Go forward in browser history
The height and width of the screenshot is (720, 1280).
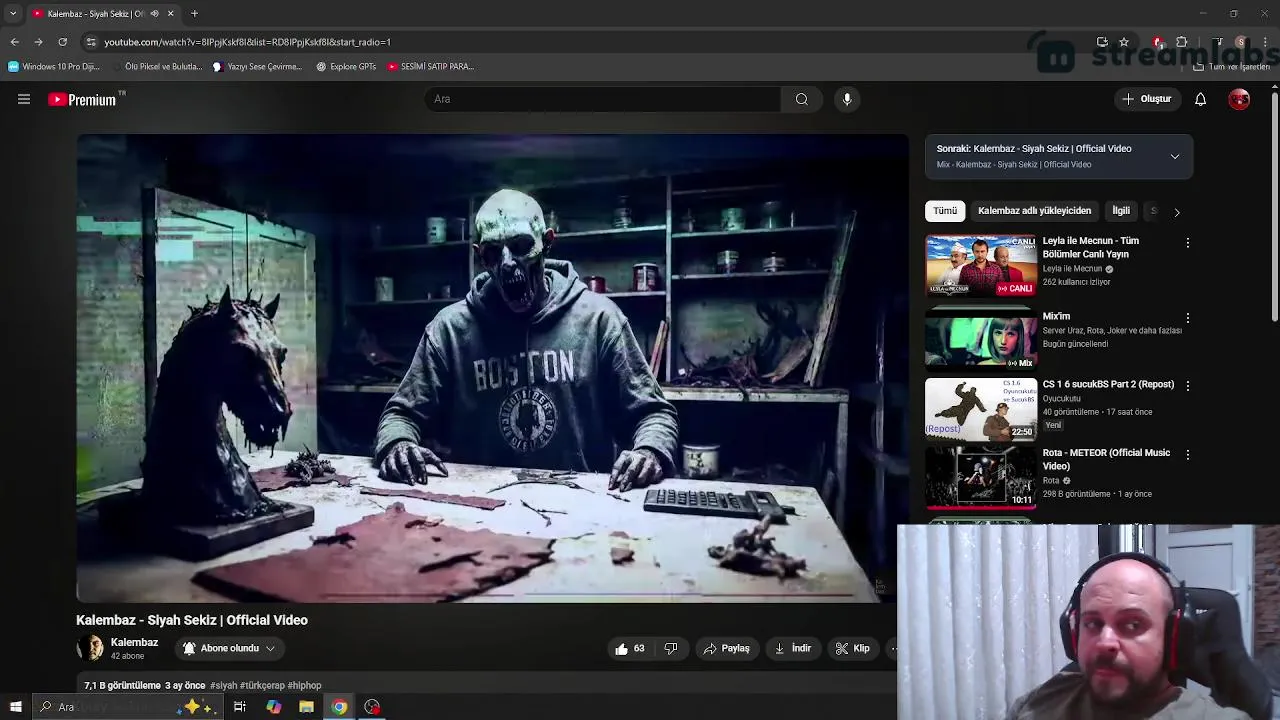[38, 42]
